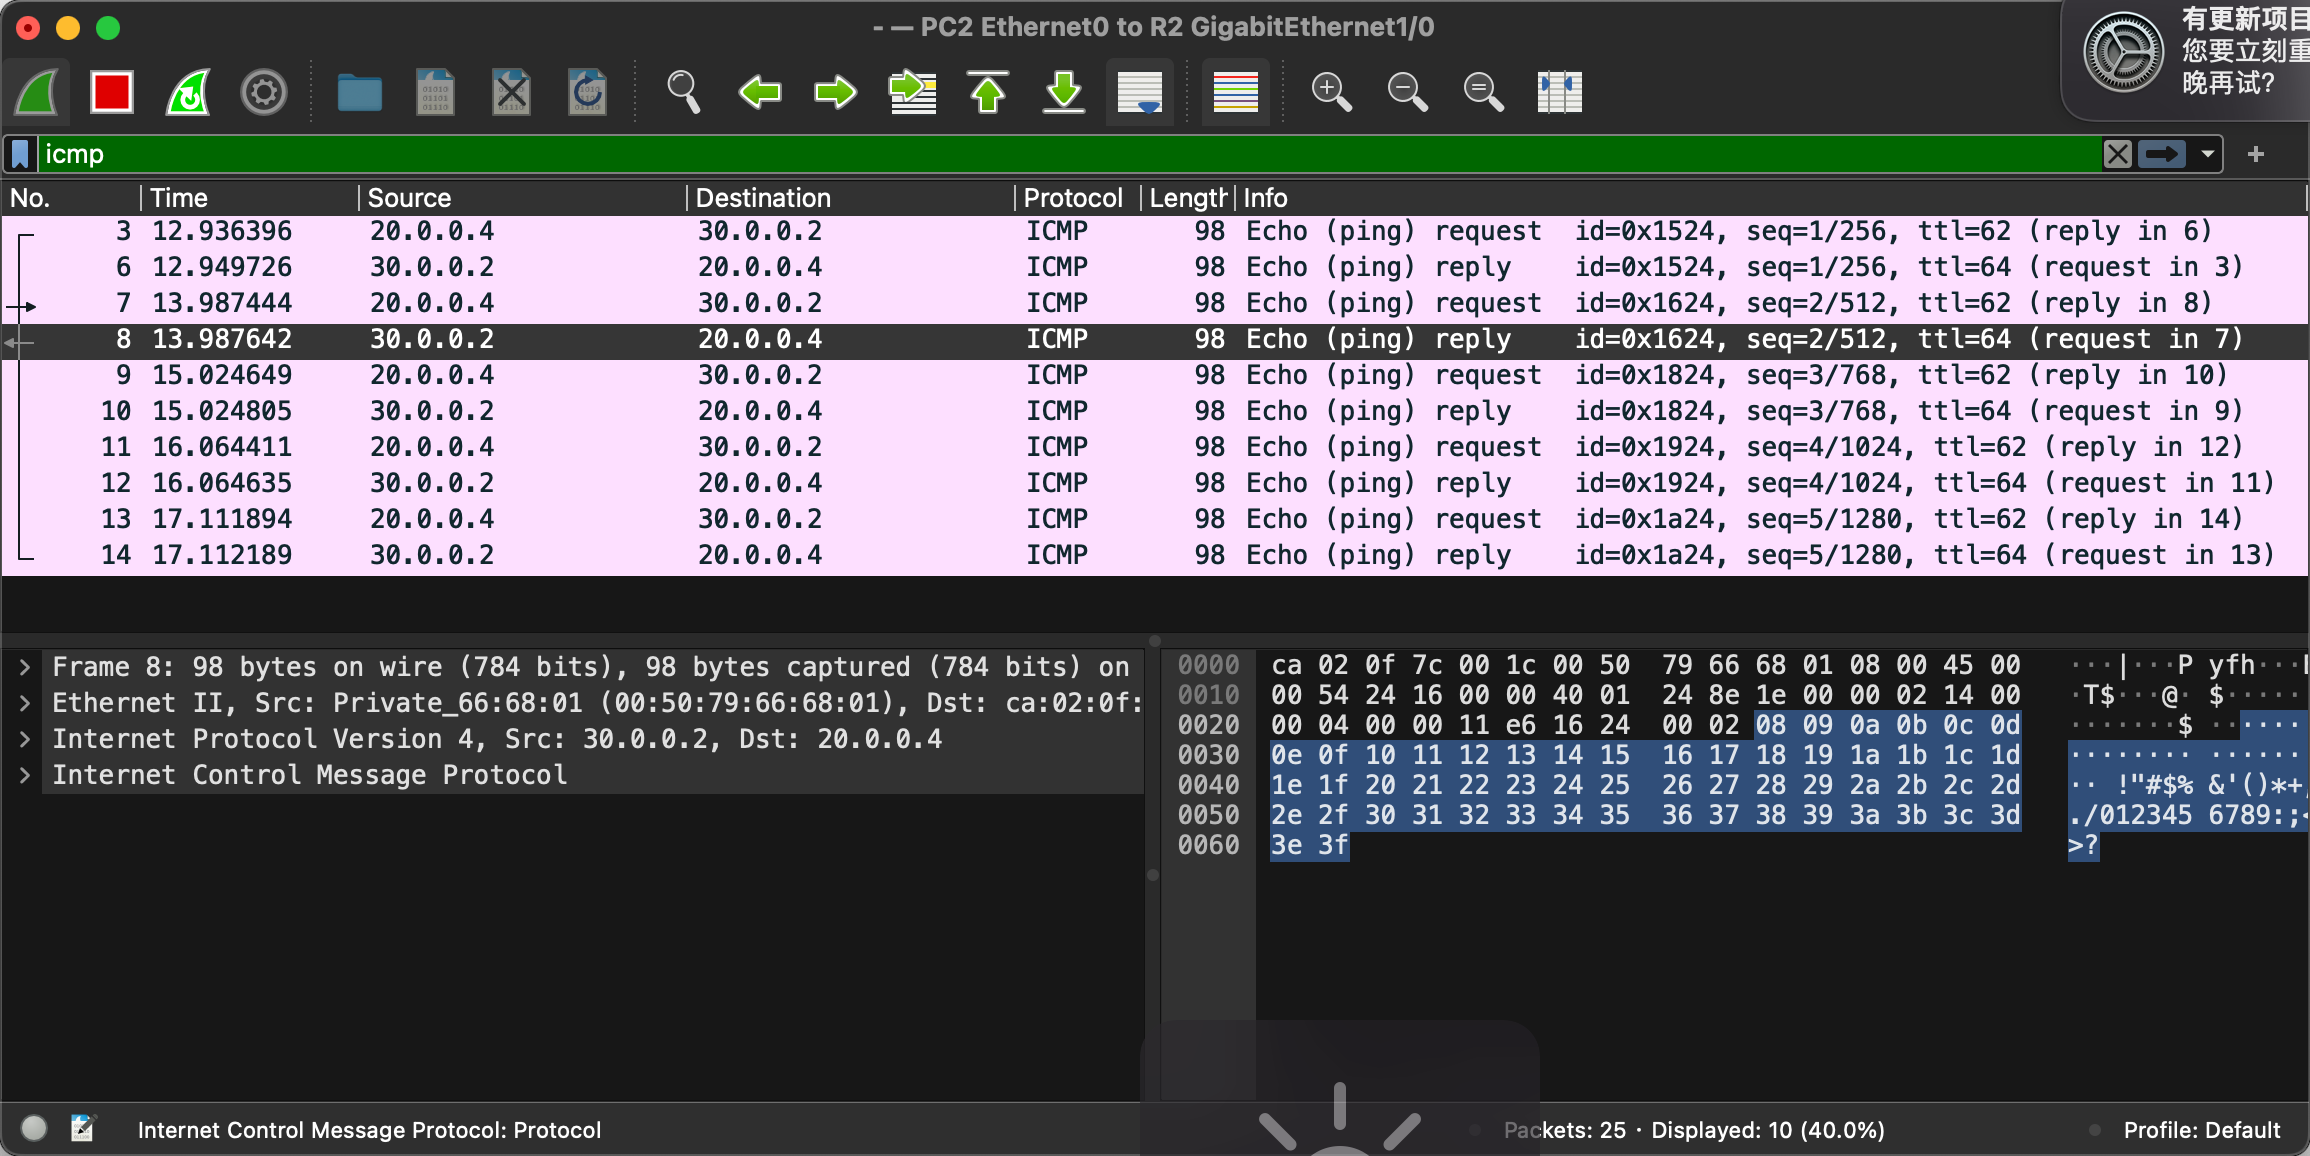Open the display filter history dropdown

pyautogui.click(x=2207, y=154)
